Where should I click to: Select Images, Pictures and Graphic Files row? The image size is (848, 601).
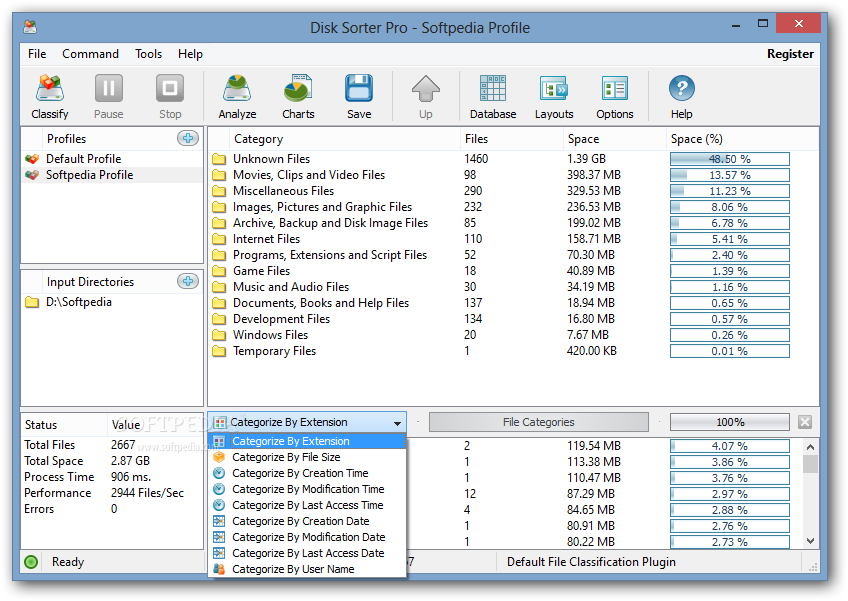tap(513, 207)
